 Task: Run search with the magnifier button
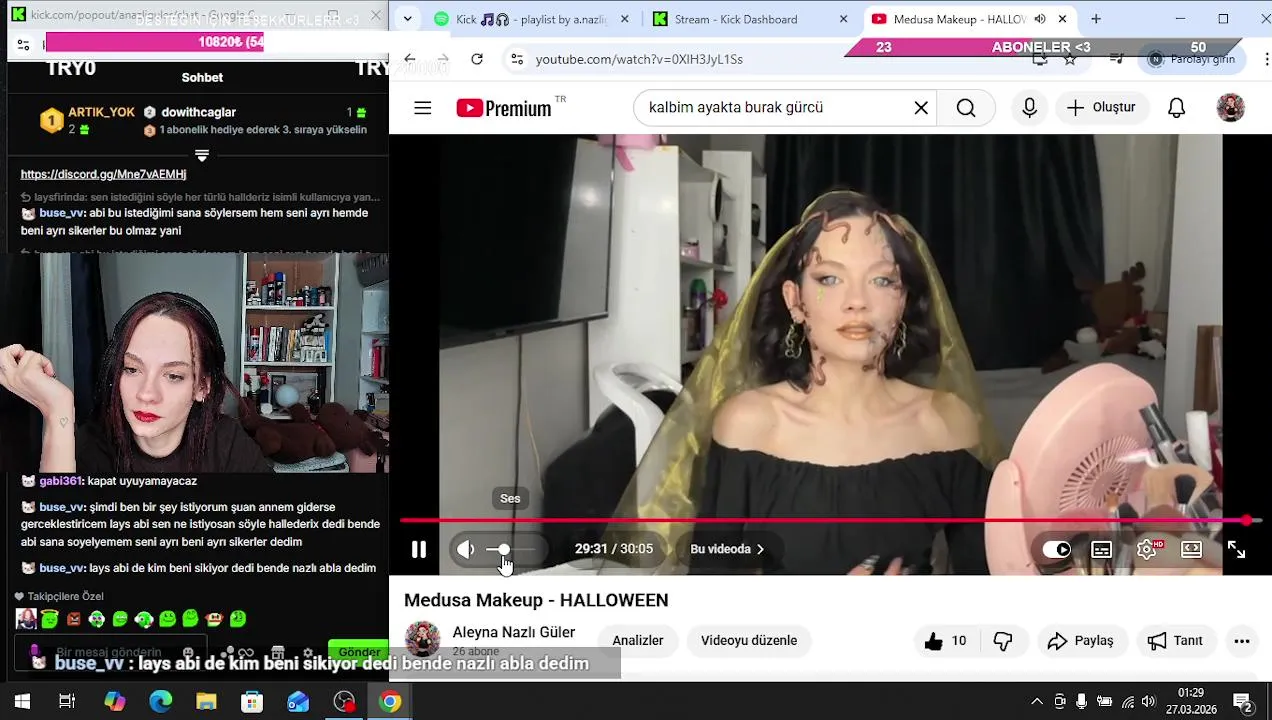click(966, 107)
